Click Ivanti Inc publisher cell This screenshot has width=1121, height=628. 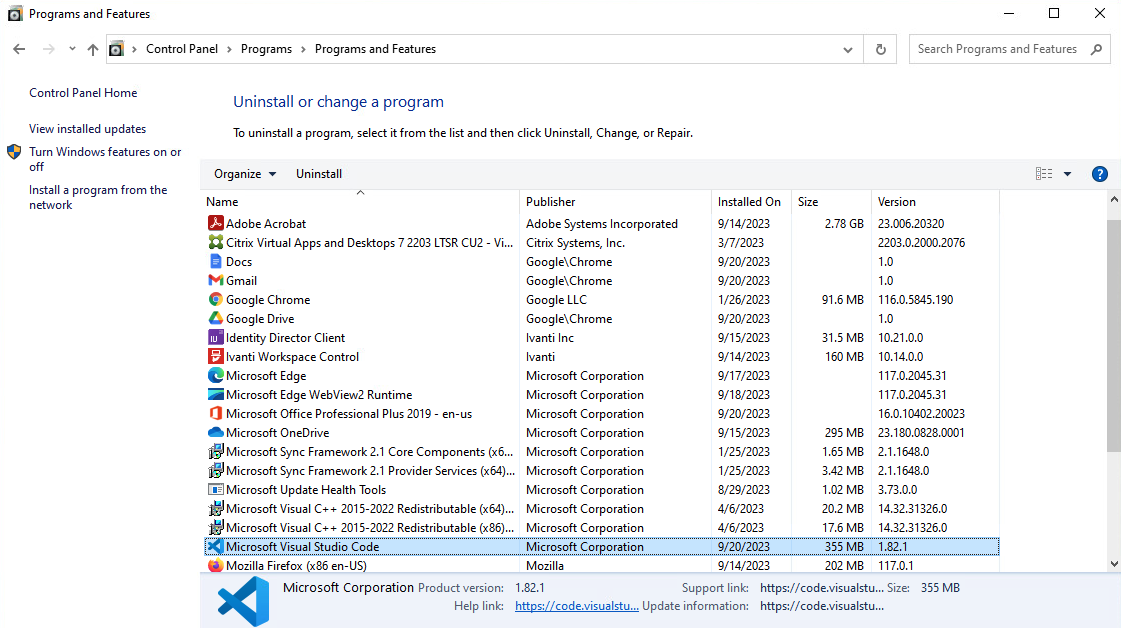(550, 338)
